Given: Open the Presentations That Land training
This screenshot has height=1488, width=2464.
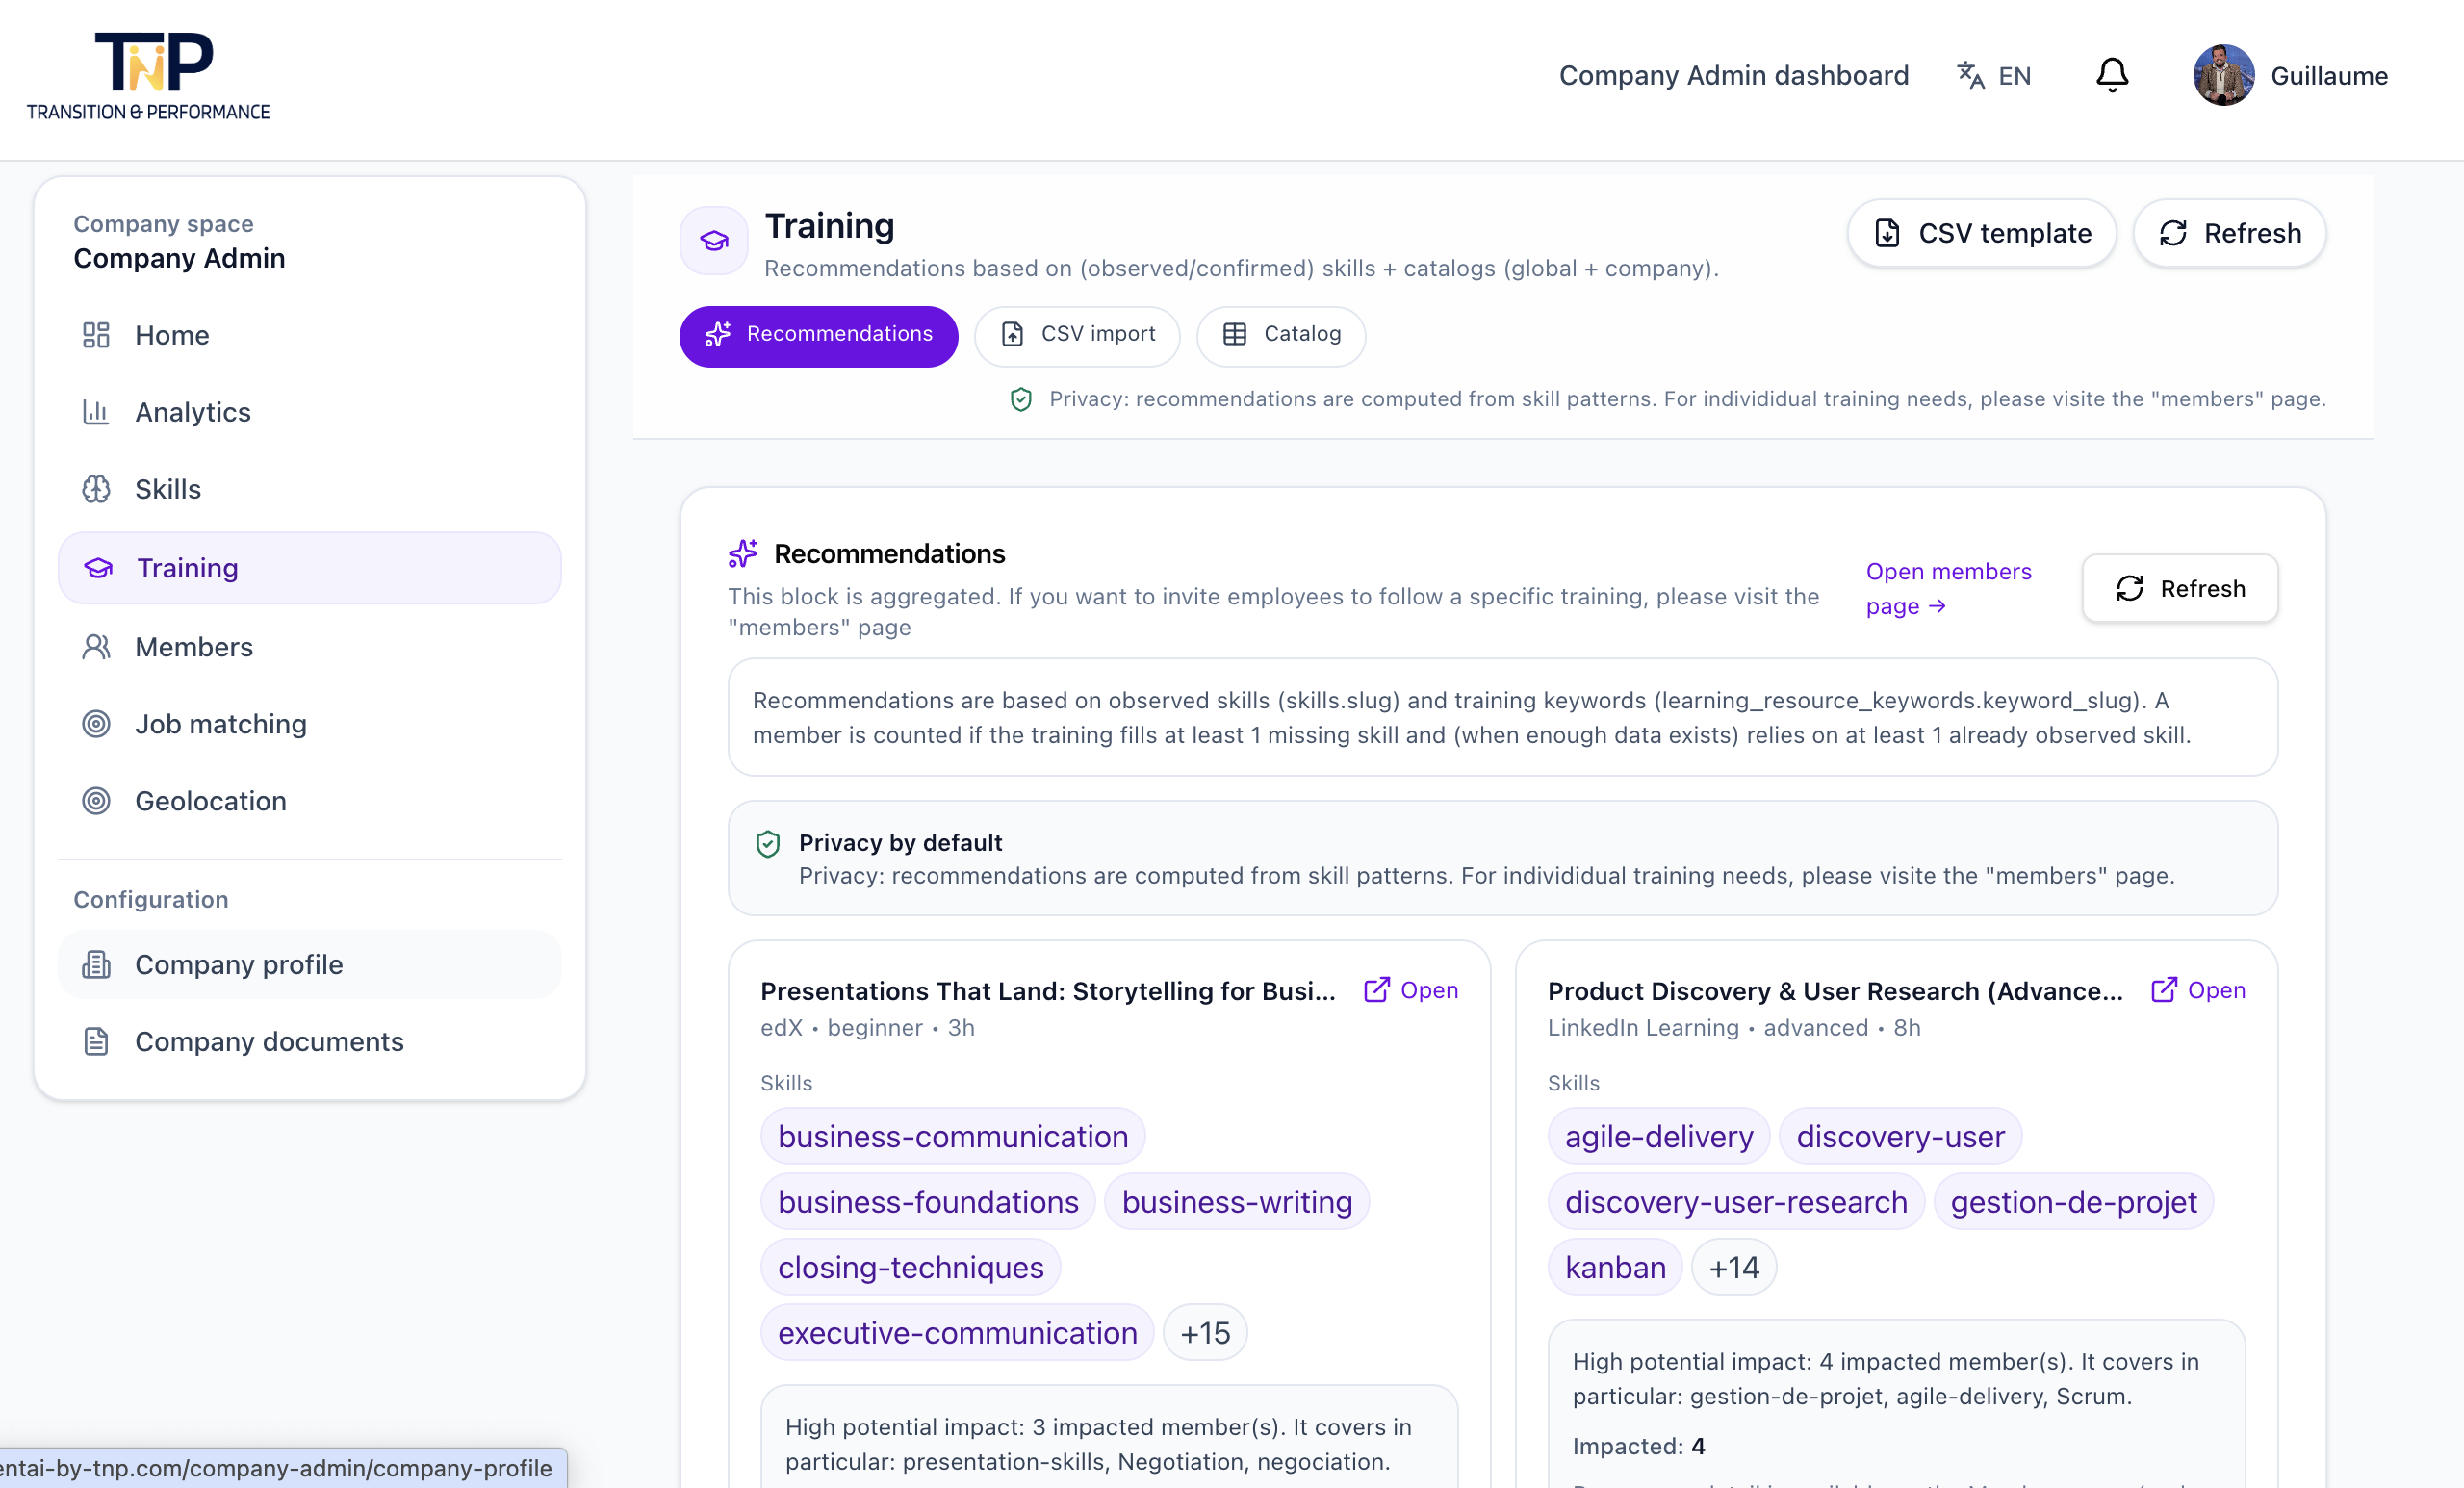Looking at the screenshot, I should click(1411, 990).
